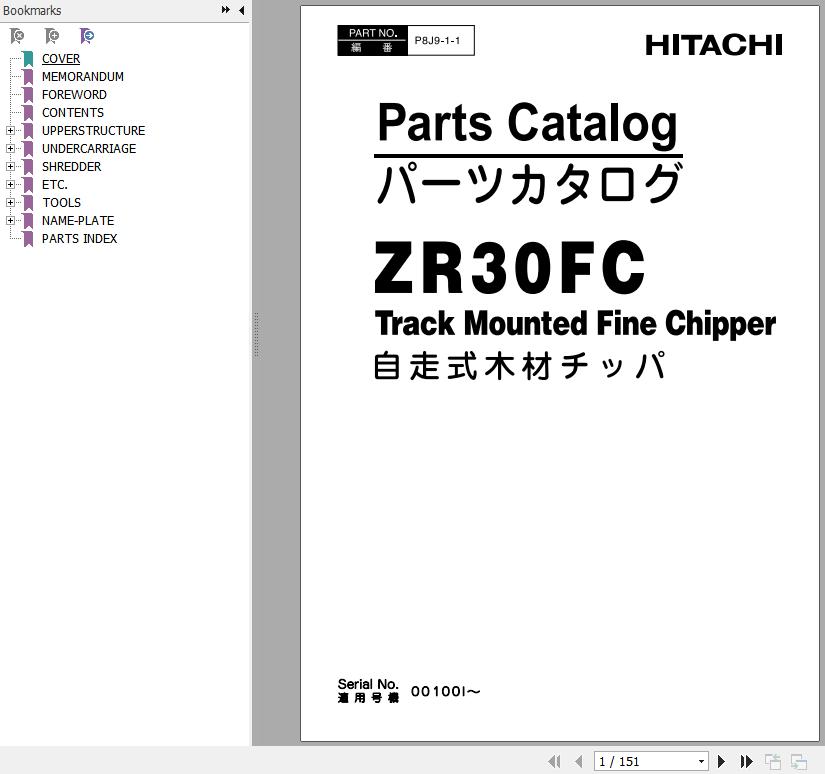Expand the UPPERSTRUCTURE bookmark

pyautogui.click(x=10, y=130)
